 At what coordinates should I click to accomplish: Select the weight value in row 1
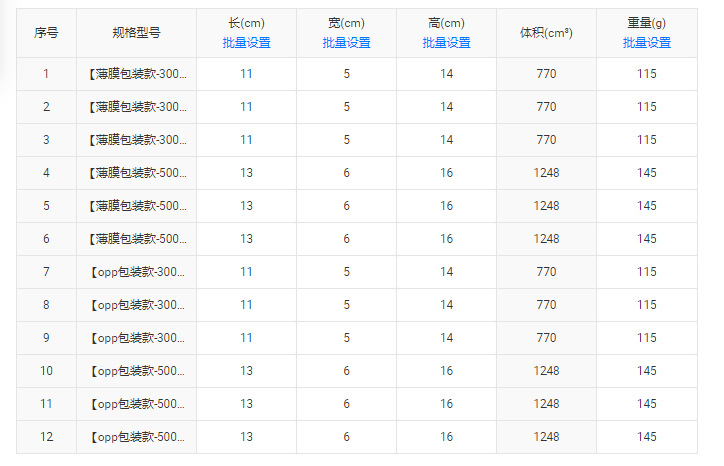coord(646,74)
